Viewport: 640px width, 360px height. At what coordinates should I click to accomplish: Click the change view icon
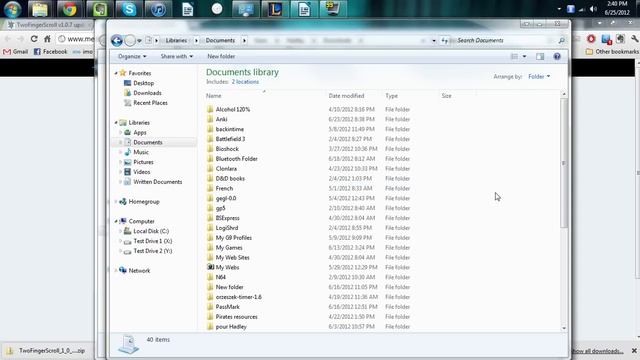click(514, 56)
